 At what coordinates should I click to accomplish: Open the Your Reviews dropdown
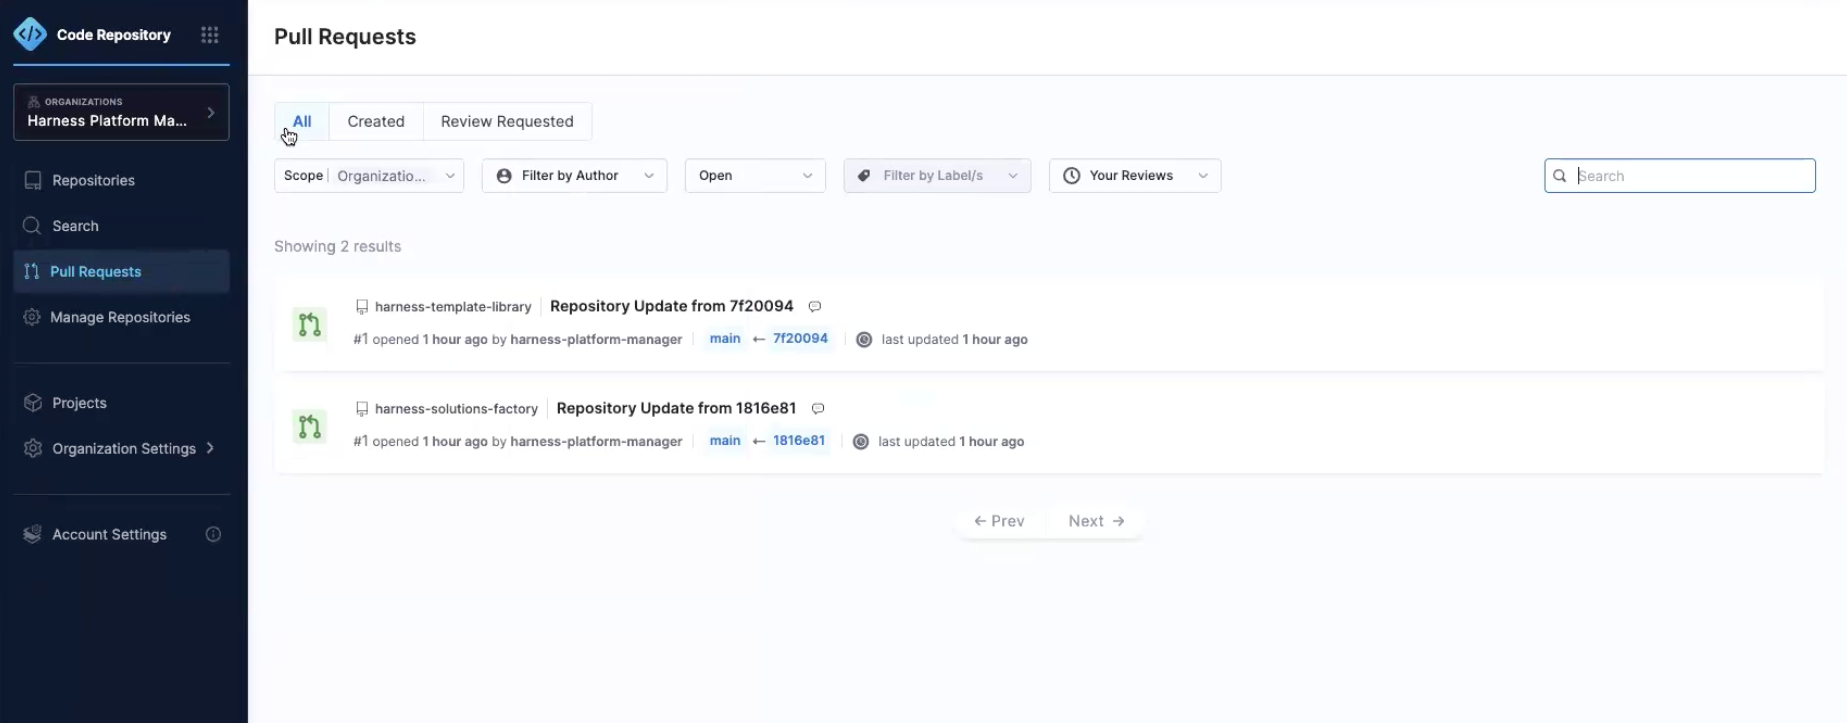click(x=1134, y=176)
